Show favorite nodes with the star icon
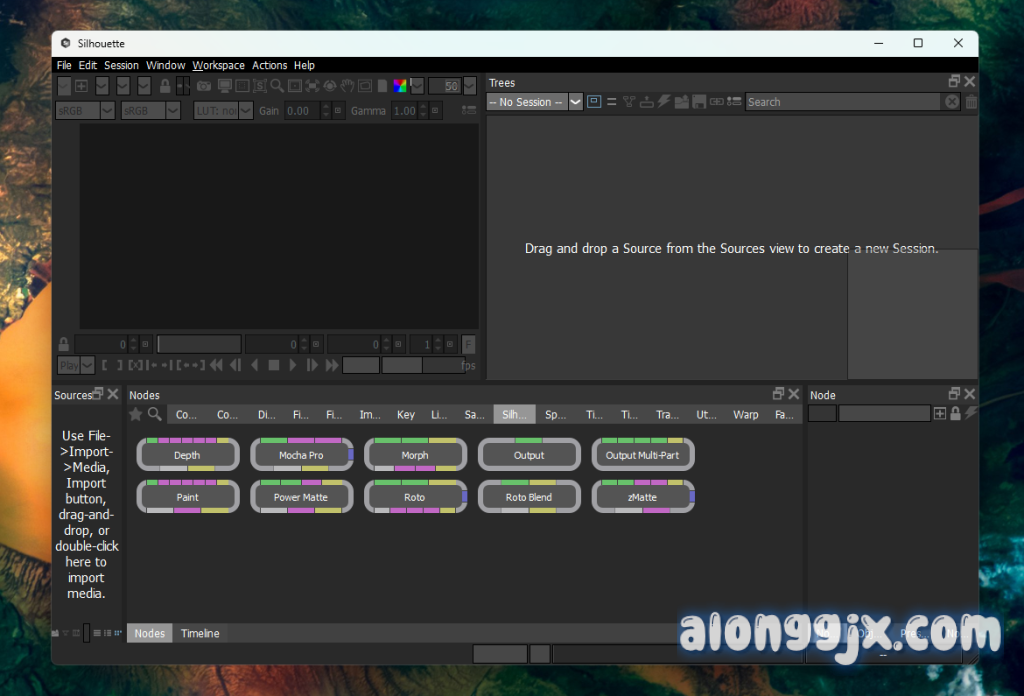The height and width of the screenshot is (696, 1024). pyautogui.click(x=136, y=414)
